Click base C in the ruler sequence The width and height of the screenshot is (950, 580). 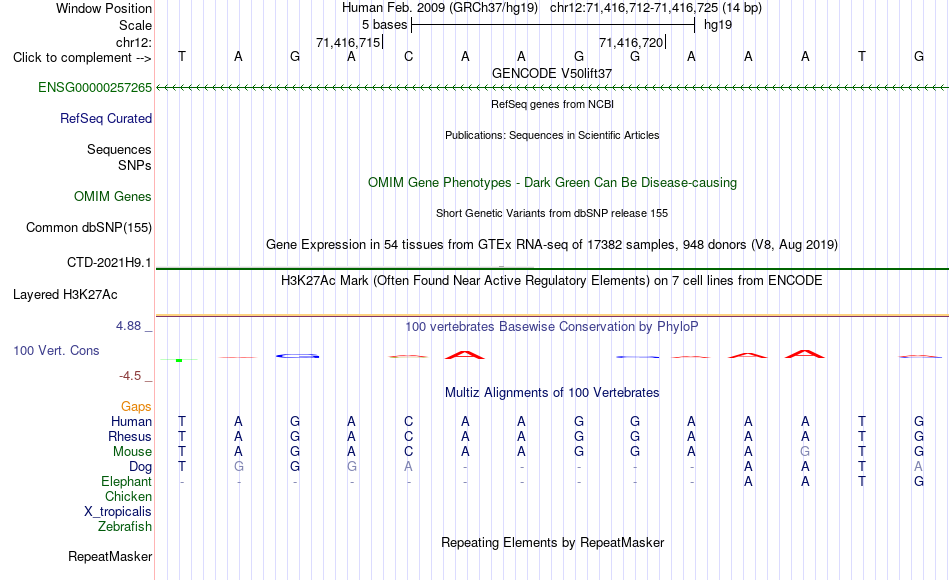tap(408, 57)
